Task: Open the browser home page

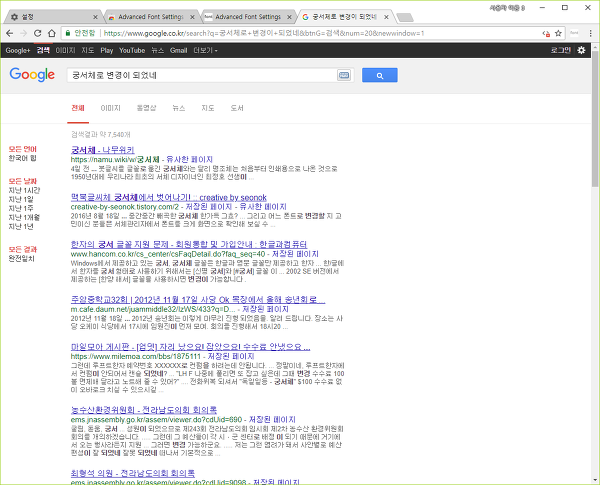Action: click(x=52, y=33)
